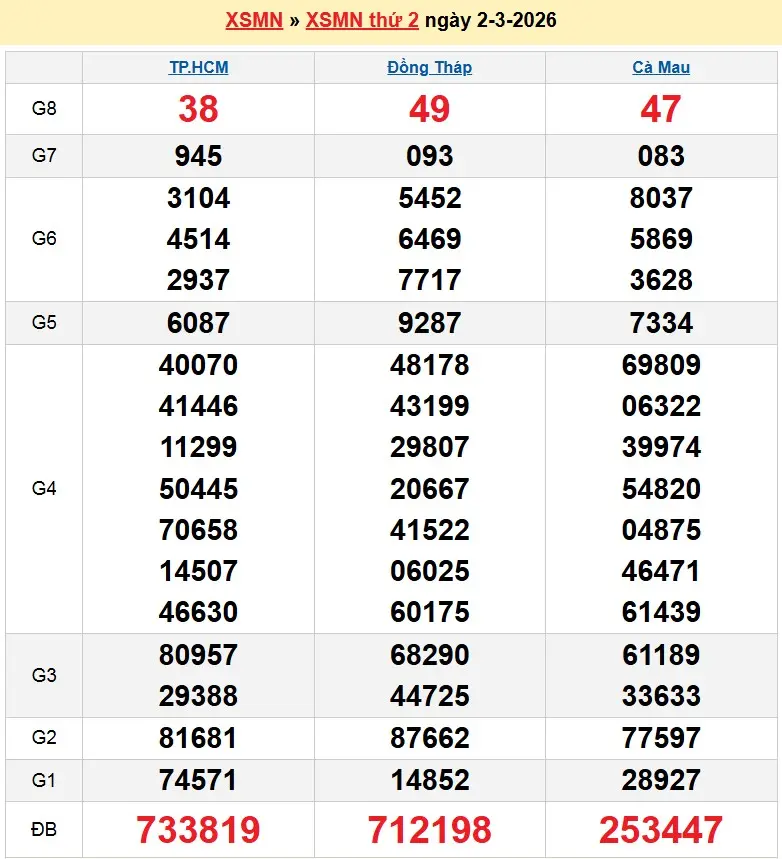Select G3 result 68290

[429, 655]
